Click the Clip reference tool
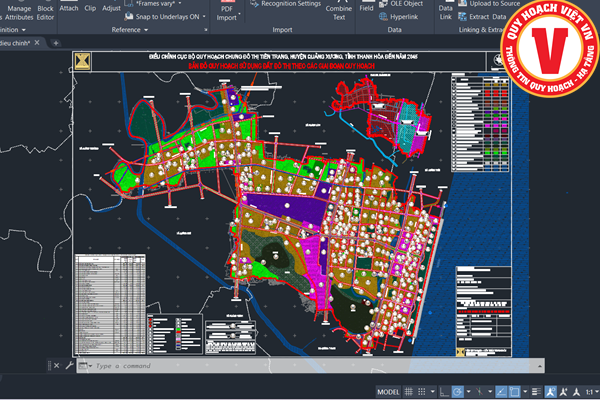 (x=90, y=7)
